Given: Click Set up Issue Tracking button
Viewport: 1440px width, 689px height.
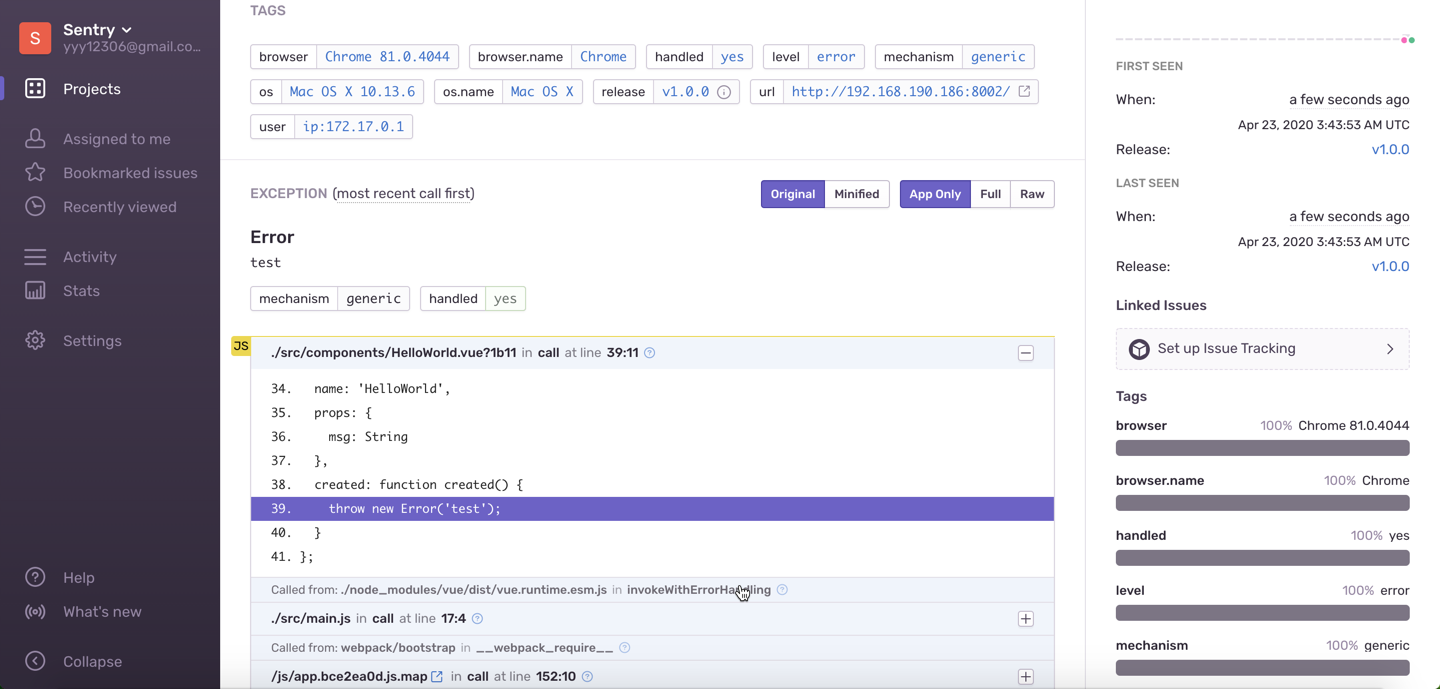Looking at the screenshot, I should 1262,349.
